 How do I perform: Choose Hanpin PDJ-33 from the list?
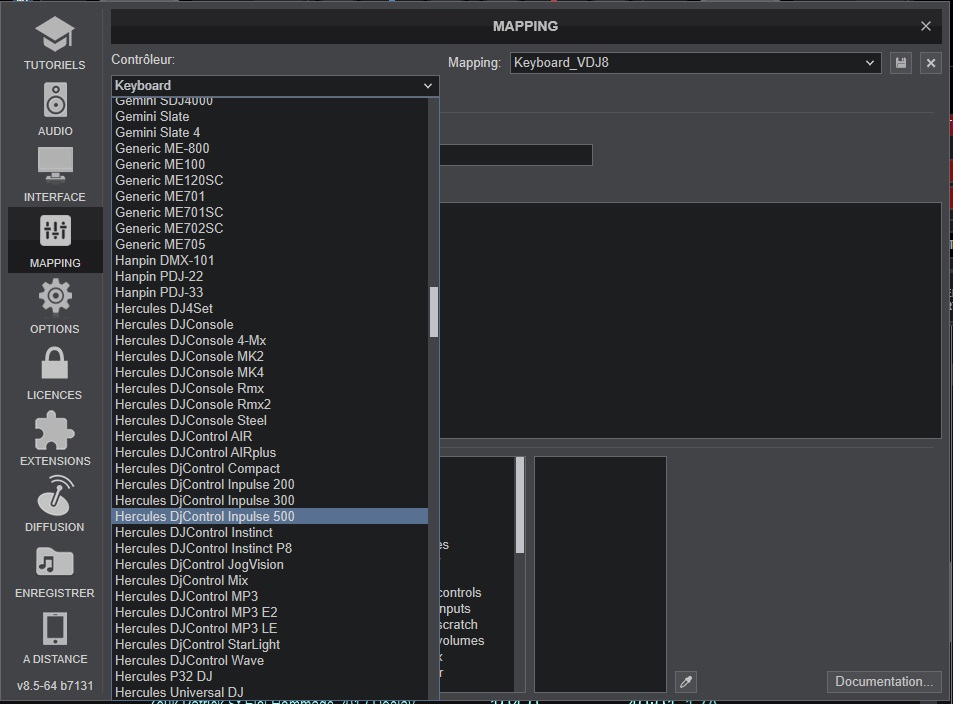tap(270, 292)
